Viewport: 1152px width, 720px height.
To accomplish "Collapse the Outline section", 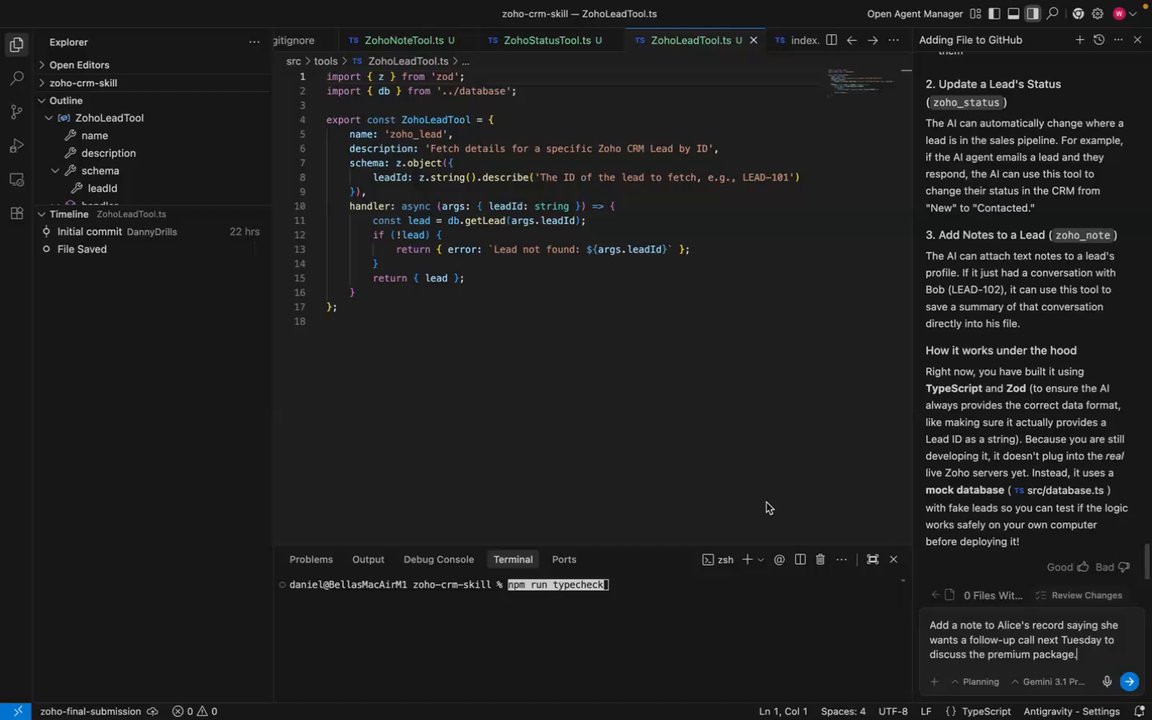I will coord(65,101).
